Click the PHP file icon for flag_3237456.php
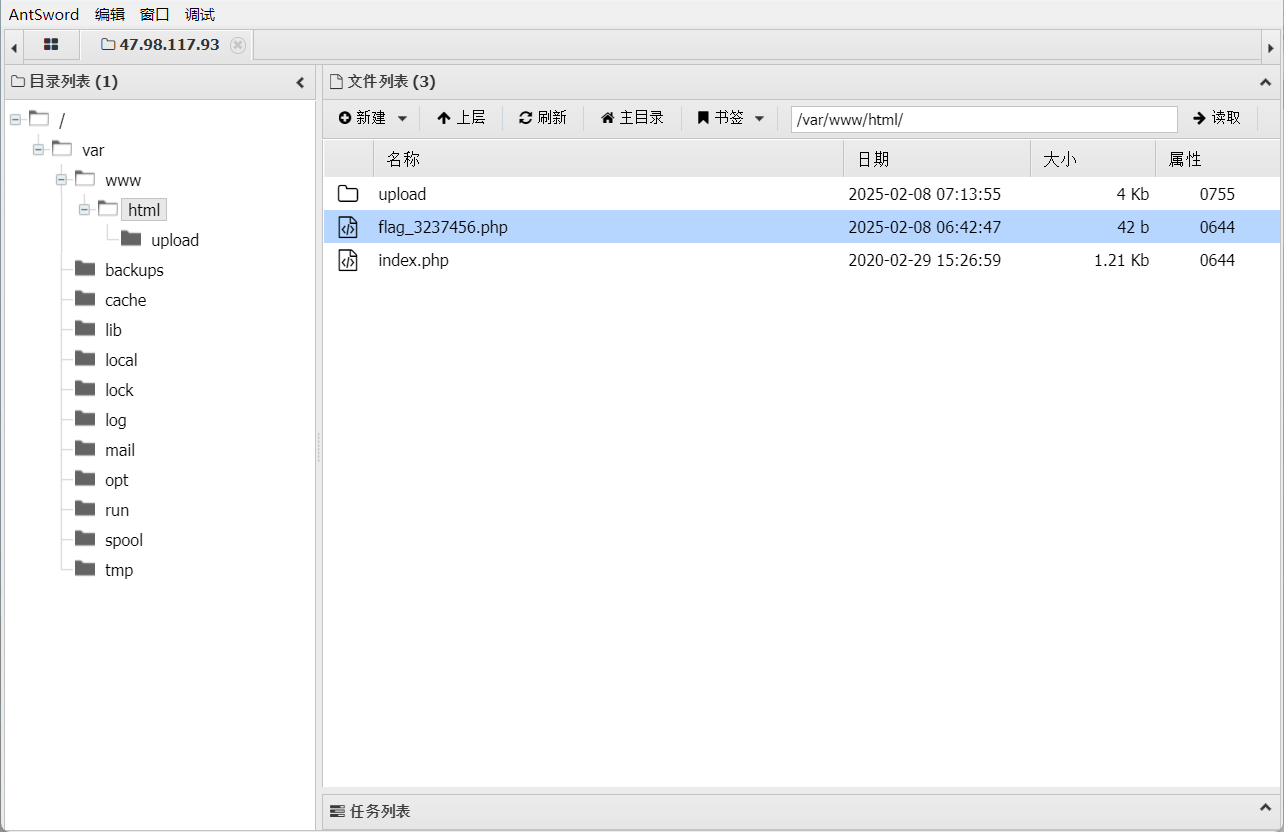 [x=348, y=227]
